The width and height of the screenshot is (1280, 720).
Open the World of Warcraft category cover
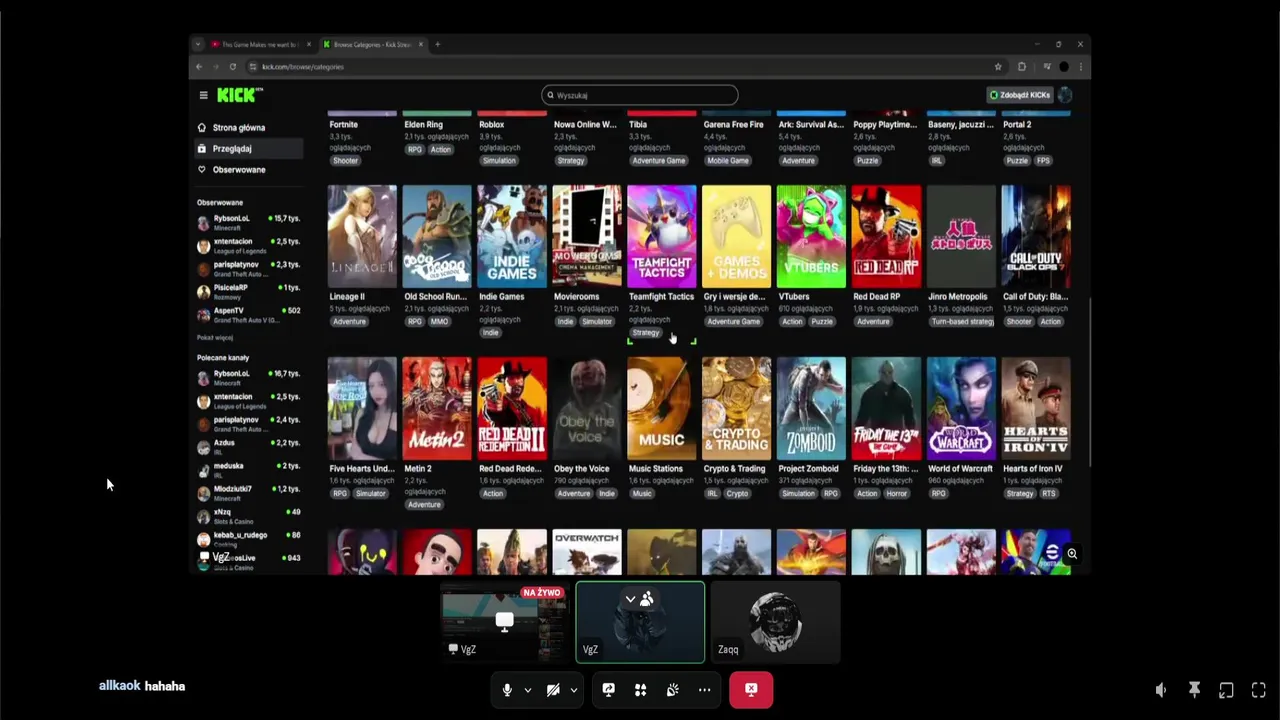pyautogui.click(x=961, y=408)
